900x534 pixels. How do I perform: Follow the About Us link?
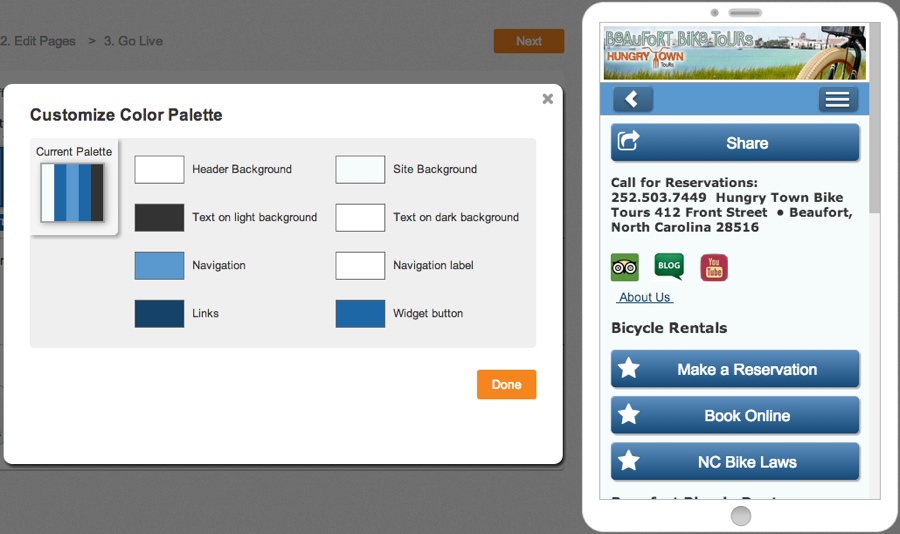(x=645, y=297)
